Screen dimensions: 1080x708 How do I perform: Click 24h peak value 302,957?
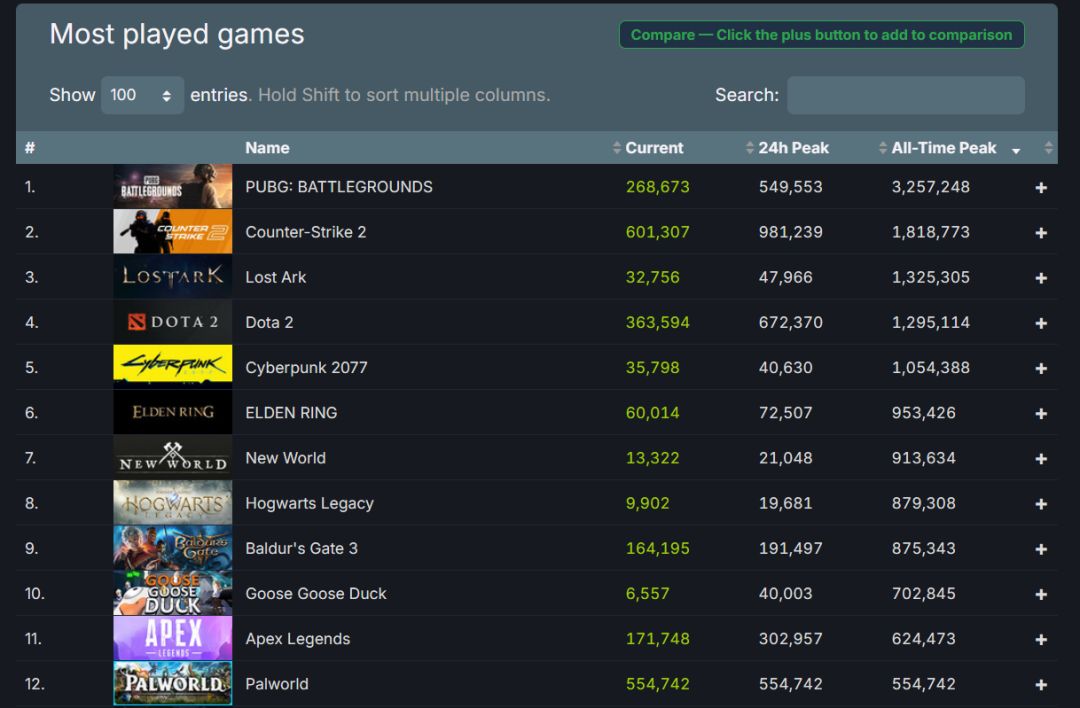pyautogui.click(x=791, y=639)
